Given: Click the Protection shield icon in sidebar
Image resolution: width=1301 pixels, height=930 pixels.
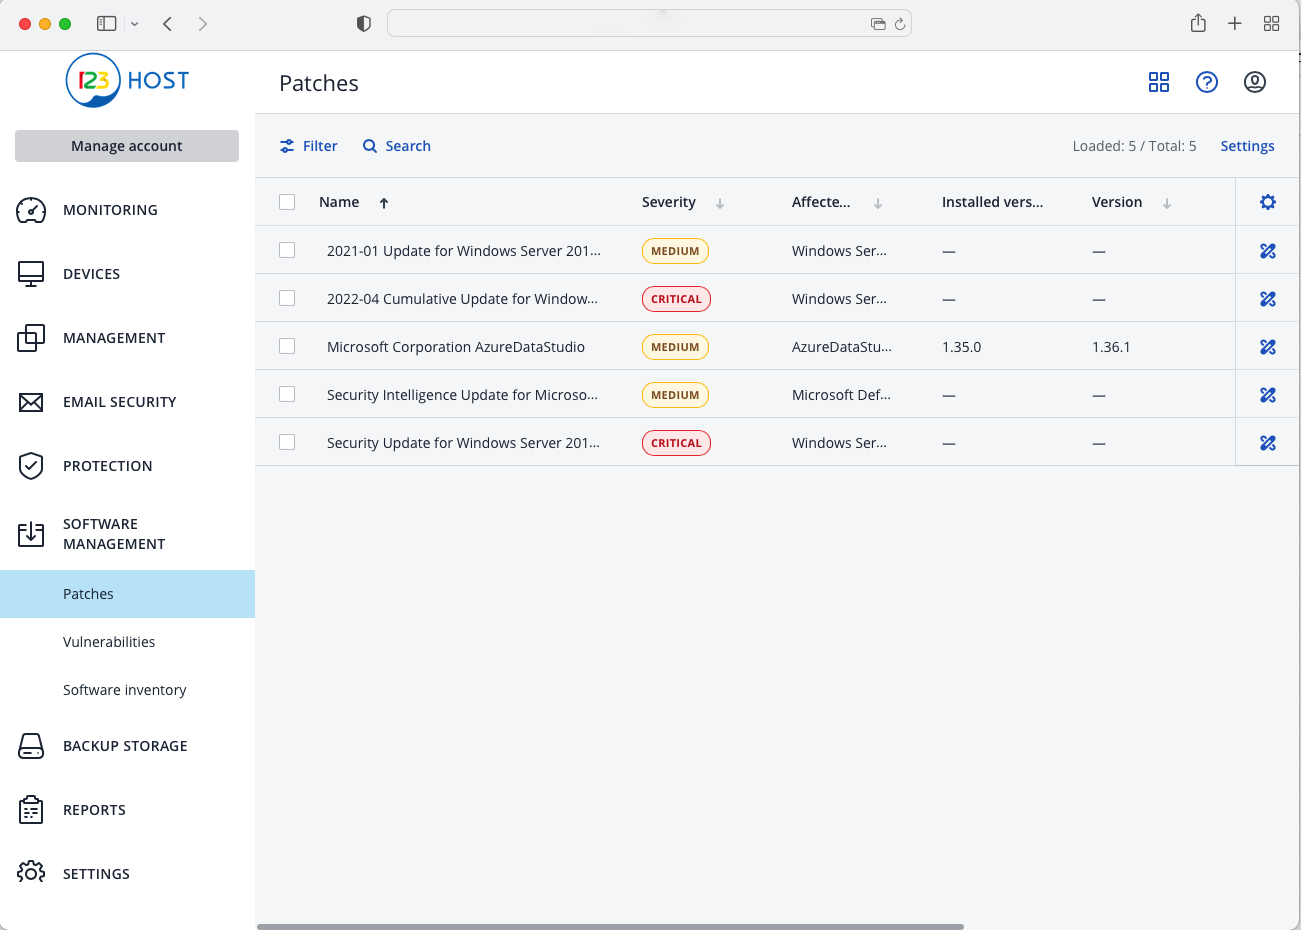Looking at the screenshot, I should (31, 466).
